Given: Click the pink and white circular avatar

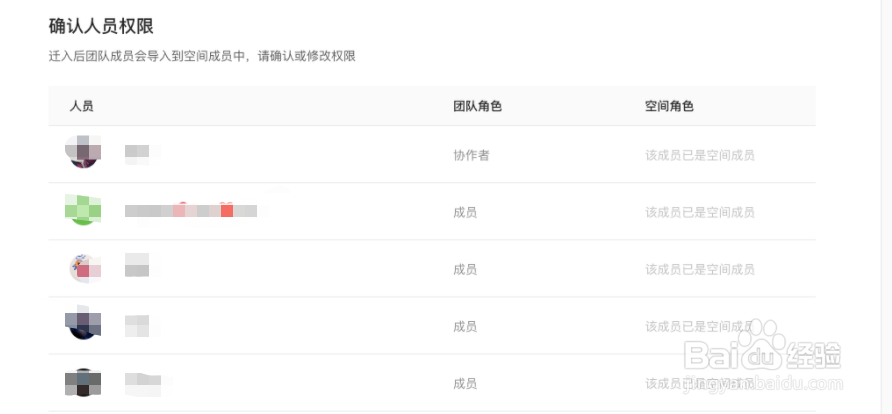Looking at the screenshot, I should pos(85,268).
